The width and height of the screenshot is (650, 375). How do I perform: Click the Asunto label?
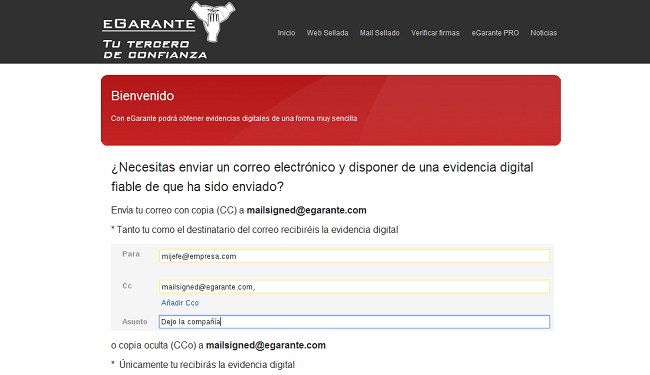pos(135,322)
